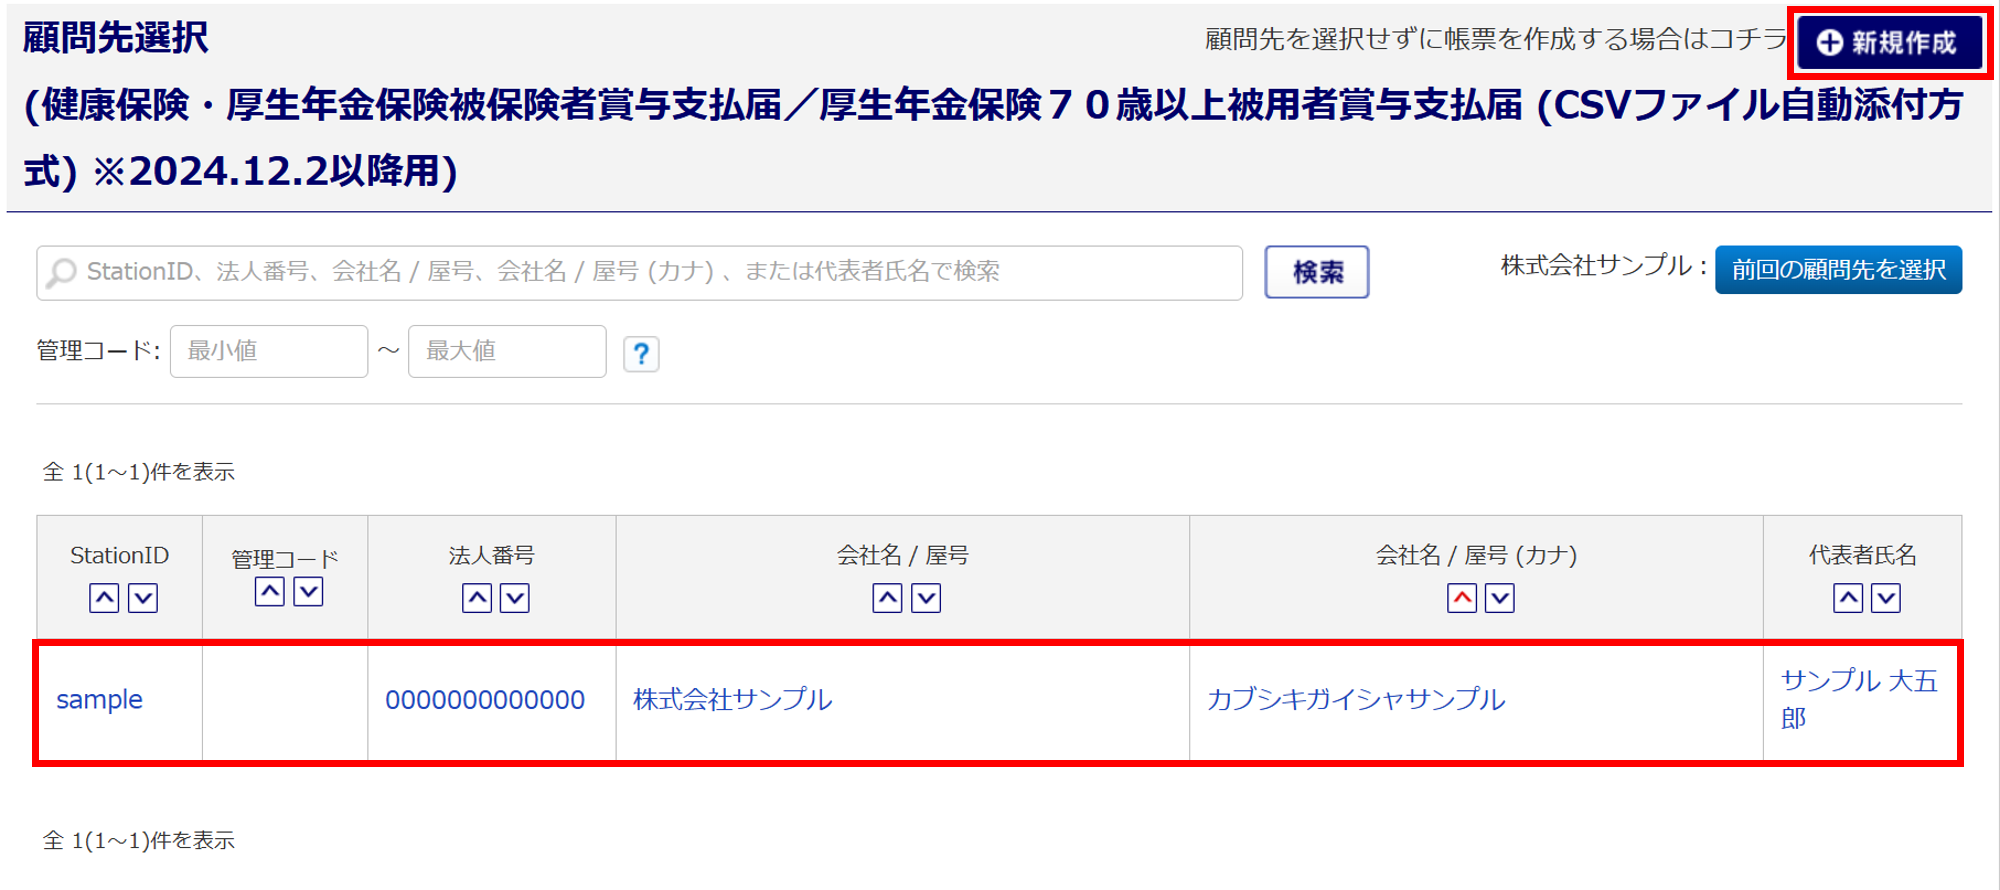Click the 管理コード 最小値 input
2000x890 pixels.
pos(269,351)
